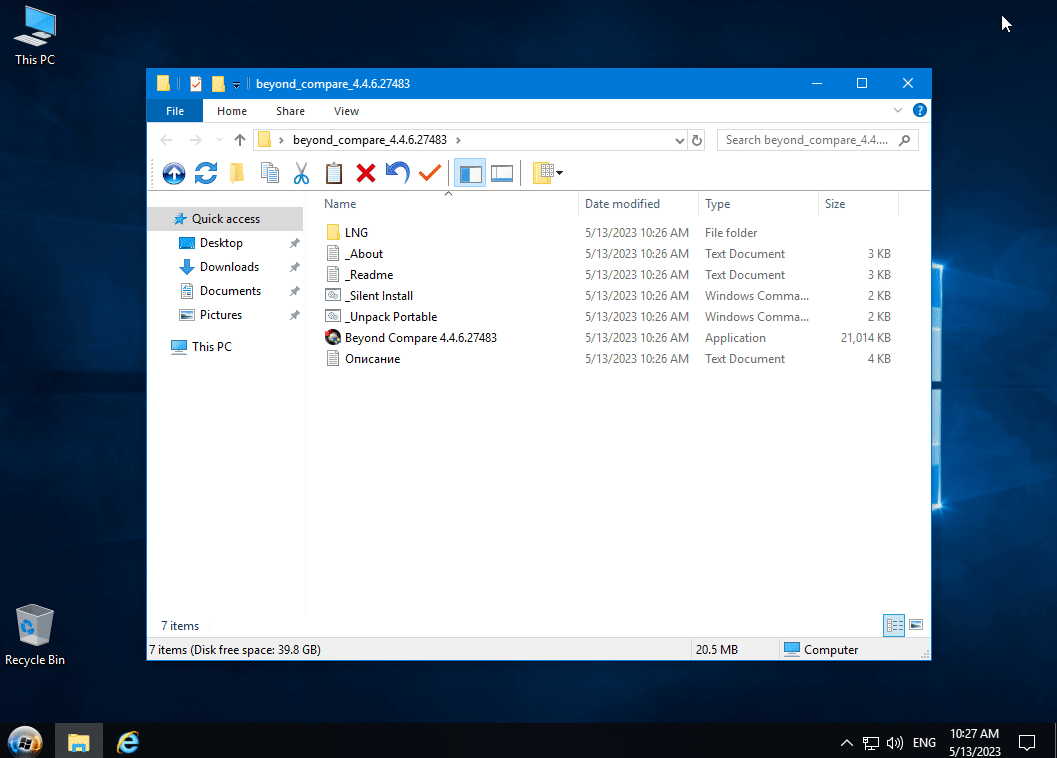Viewport: 1057px width, 758px height.
Task: Toggle the navigation pane toolbar button
Action: 470,173
